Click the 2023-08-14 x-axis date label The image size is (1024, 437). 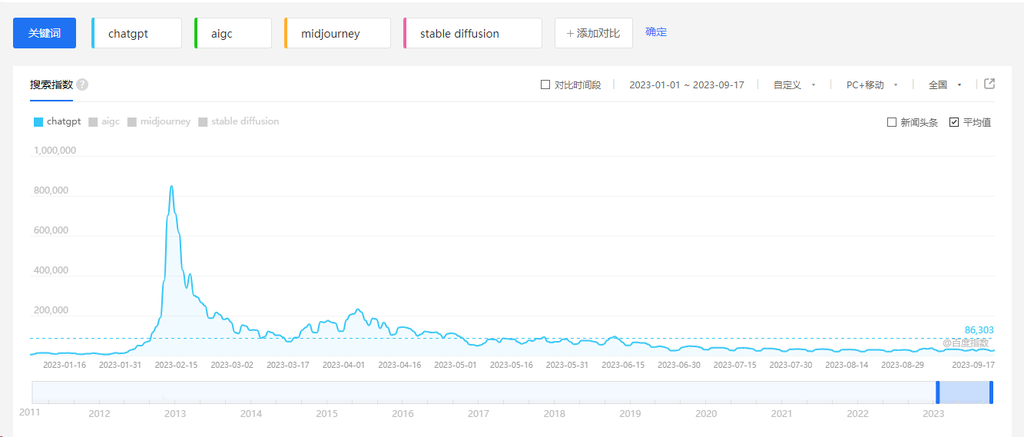tap(847, 365)
